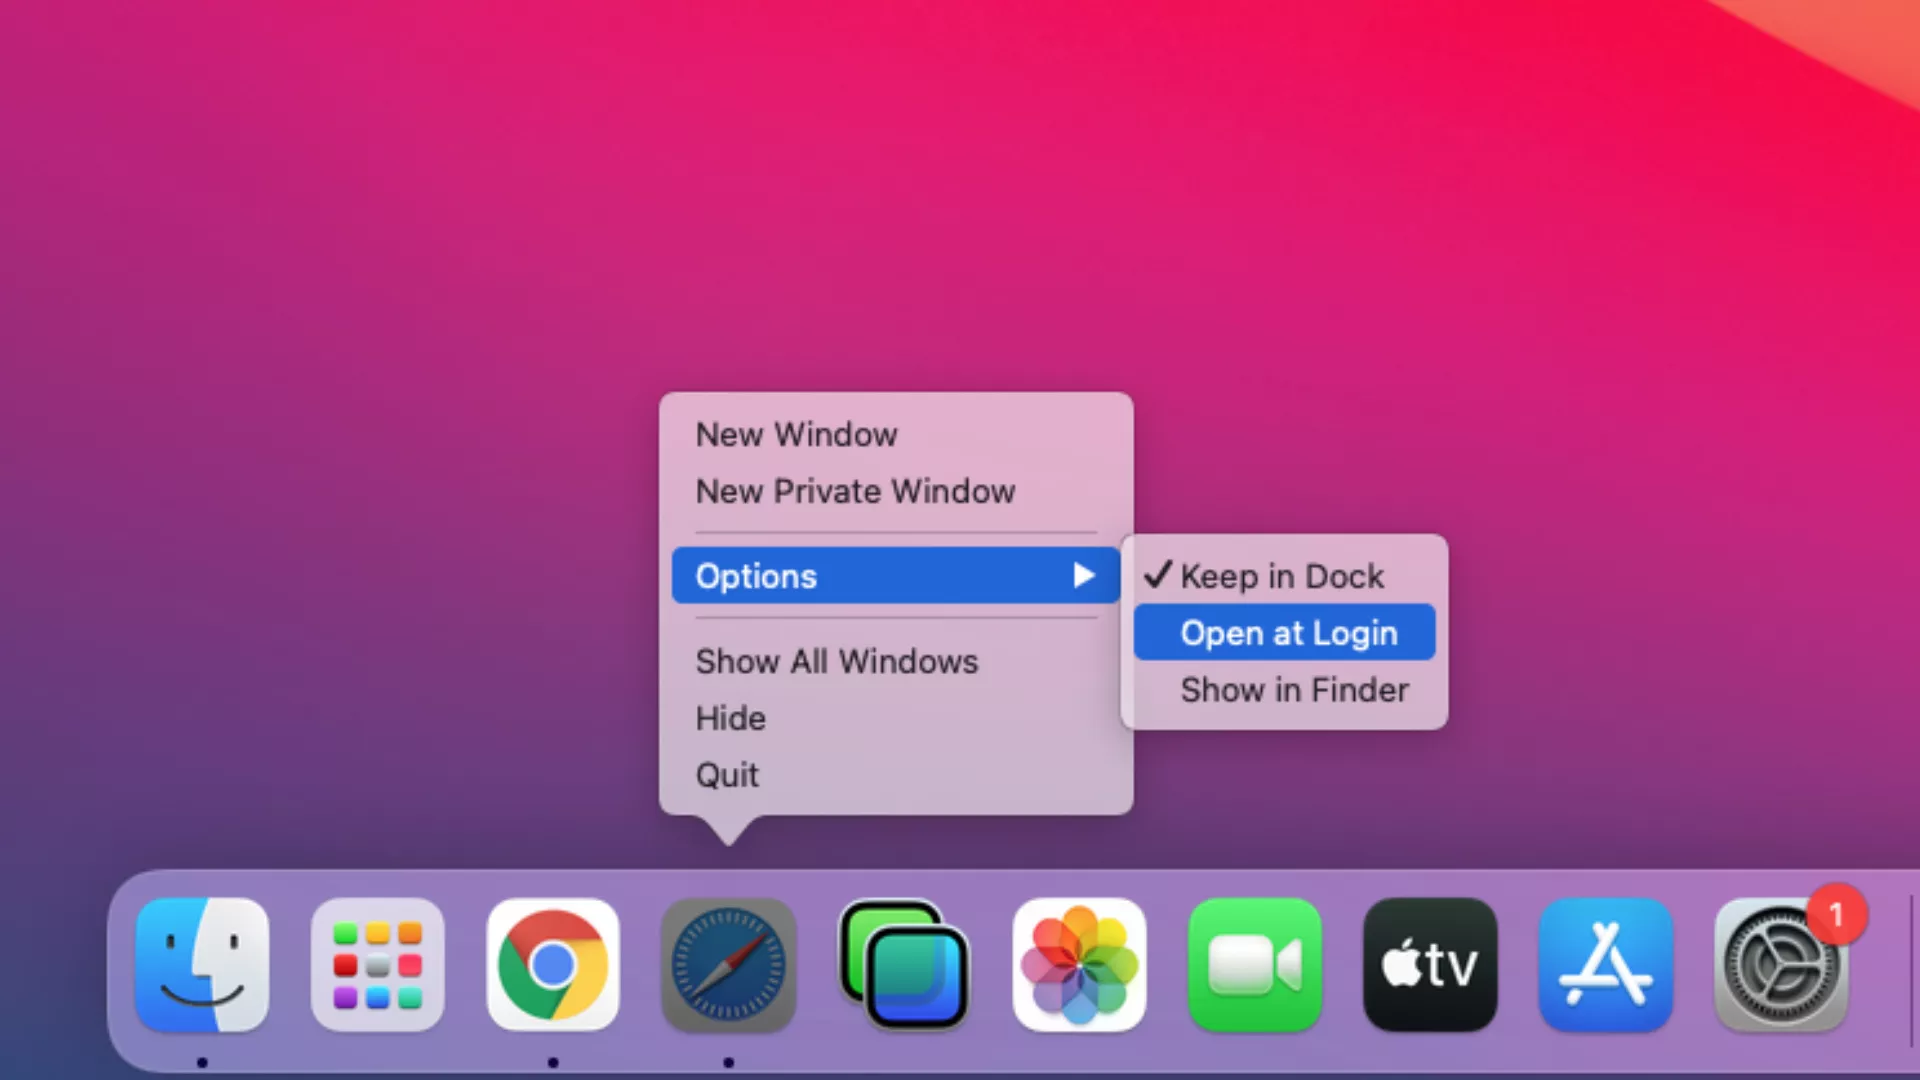Viewport: 1920px width, 1080px height.
Task: Select Show in Finder
Action: point(1294,690)
